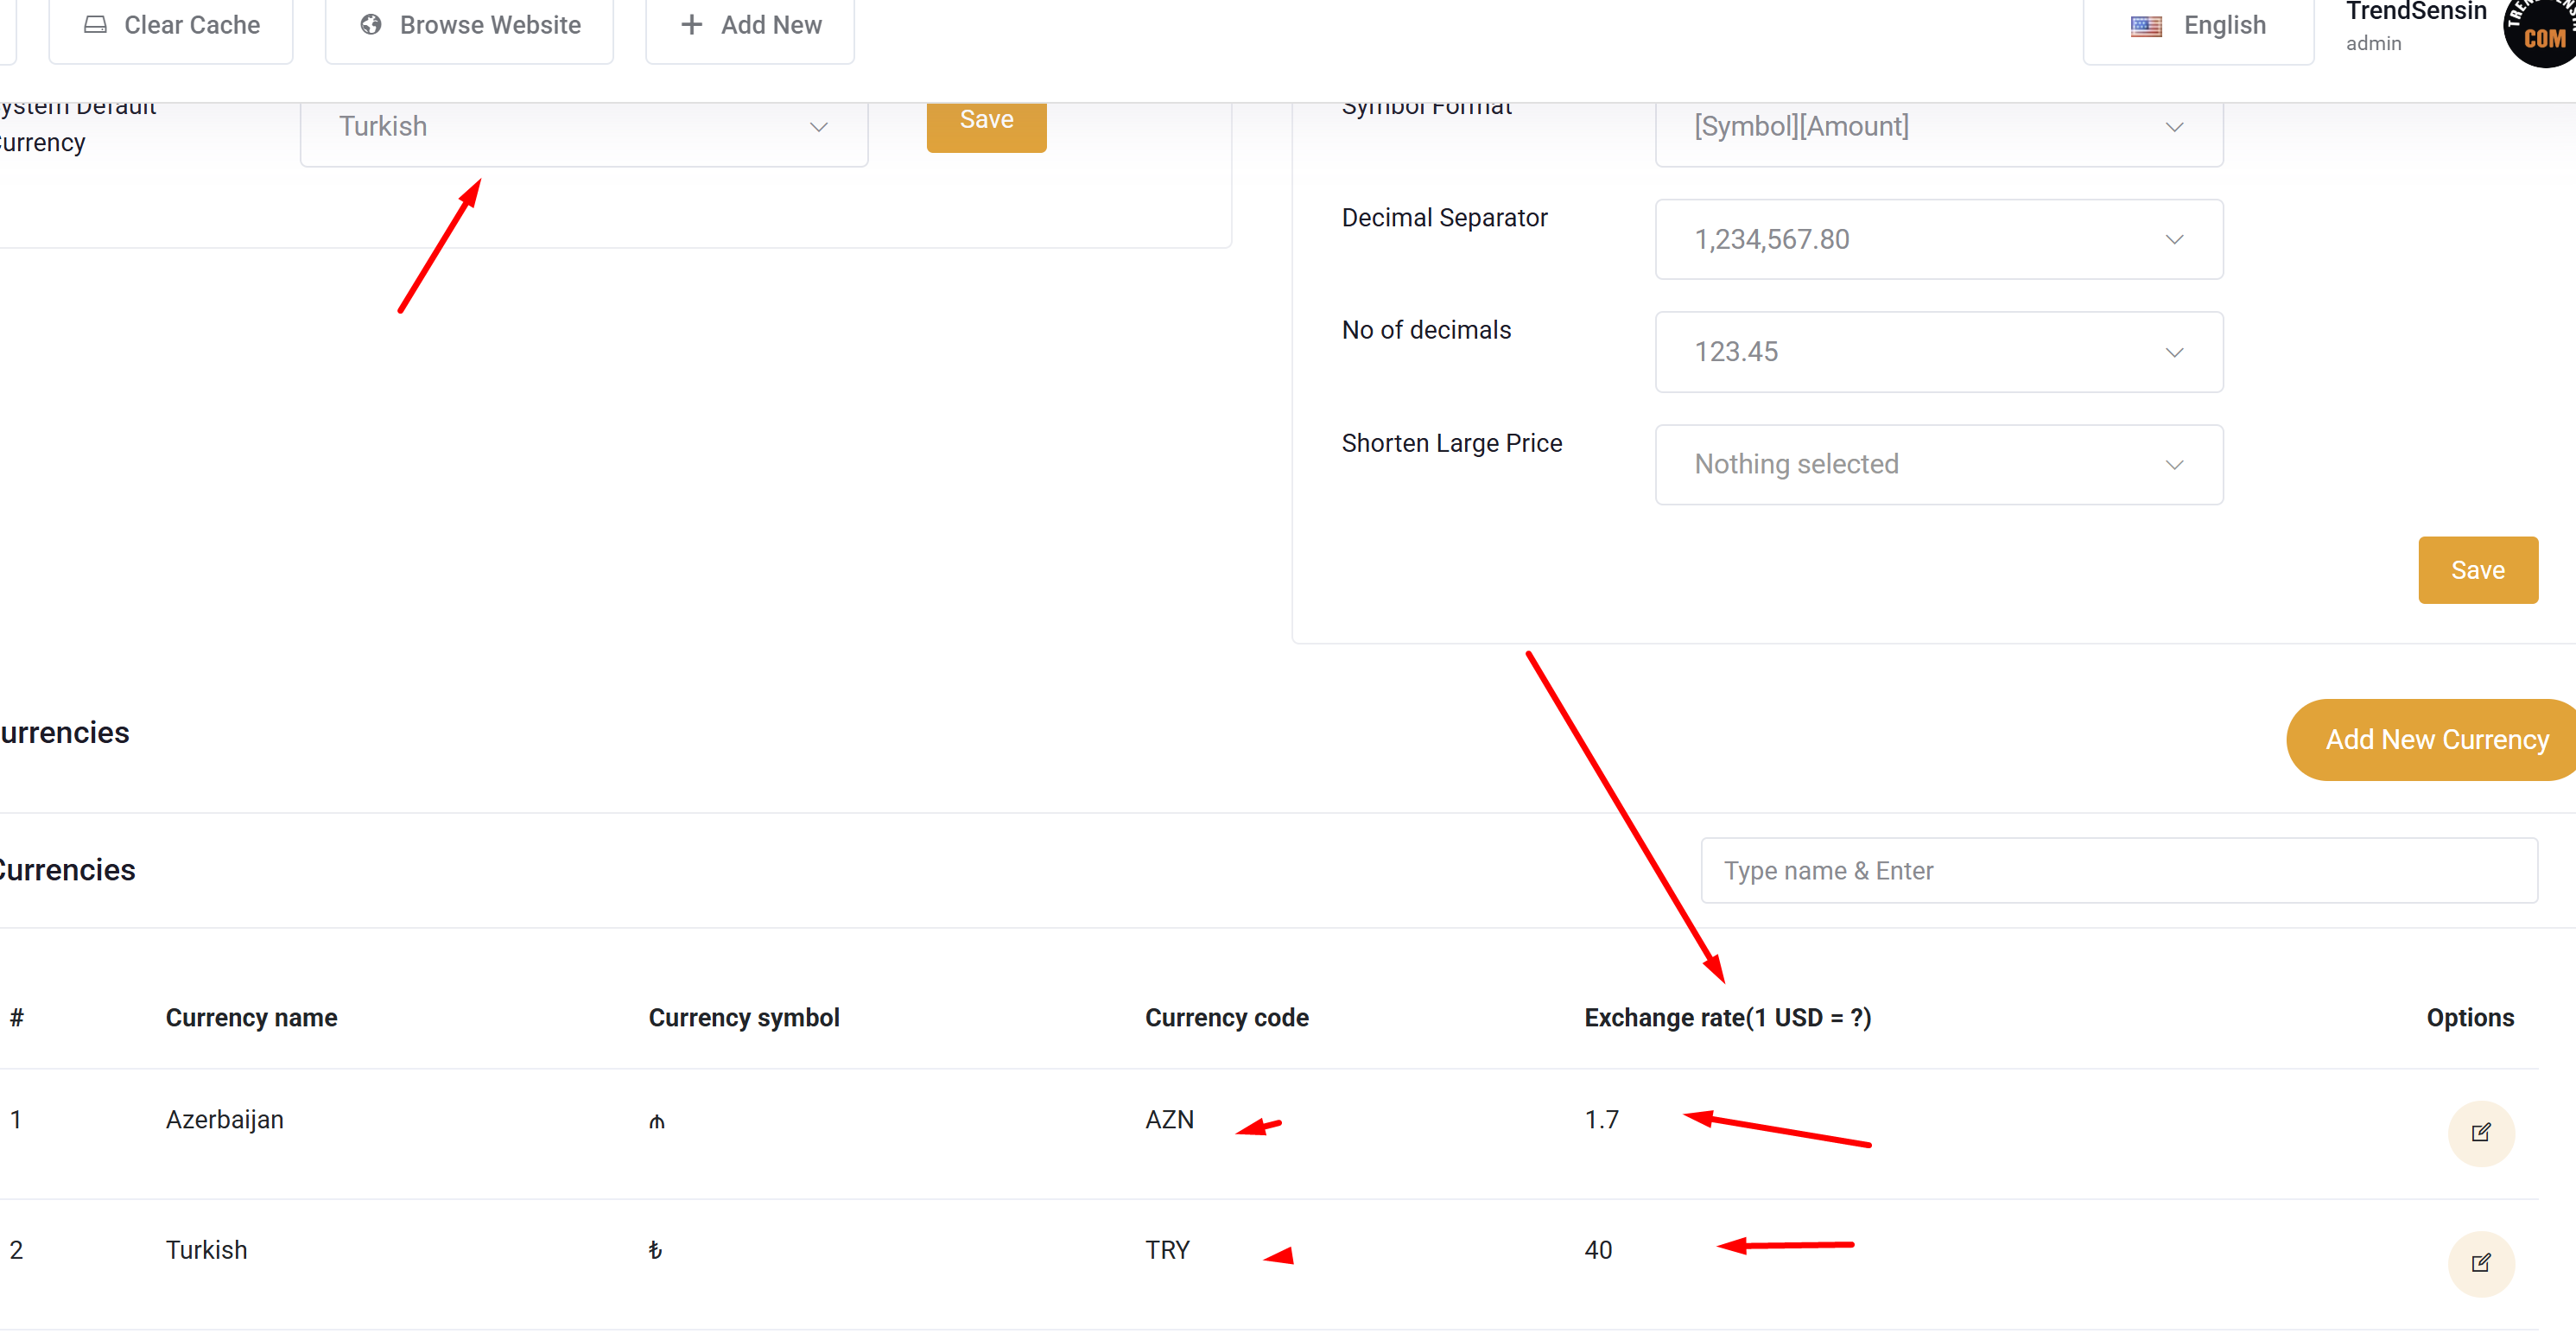Click the lira symbol in Turkish row
2576x1340 pixels.
656,1251
